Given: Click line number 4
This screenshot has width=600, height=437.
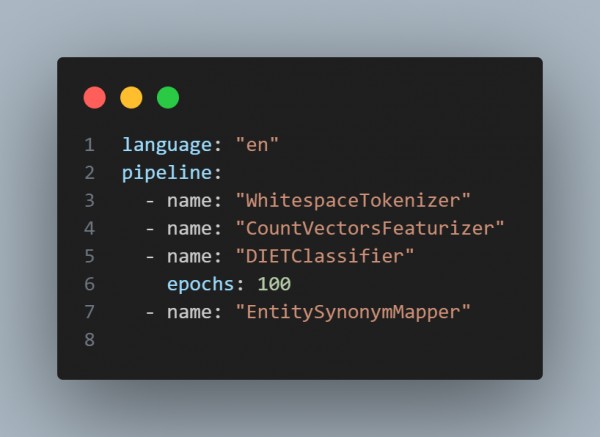Looking at the screenshot, I should [90, 228].
